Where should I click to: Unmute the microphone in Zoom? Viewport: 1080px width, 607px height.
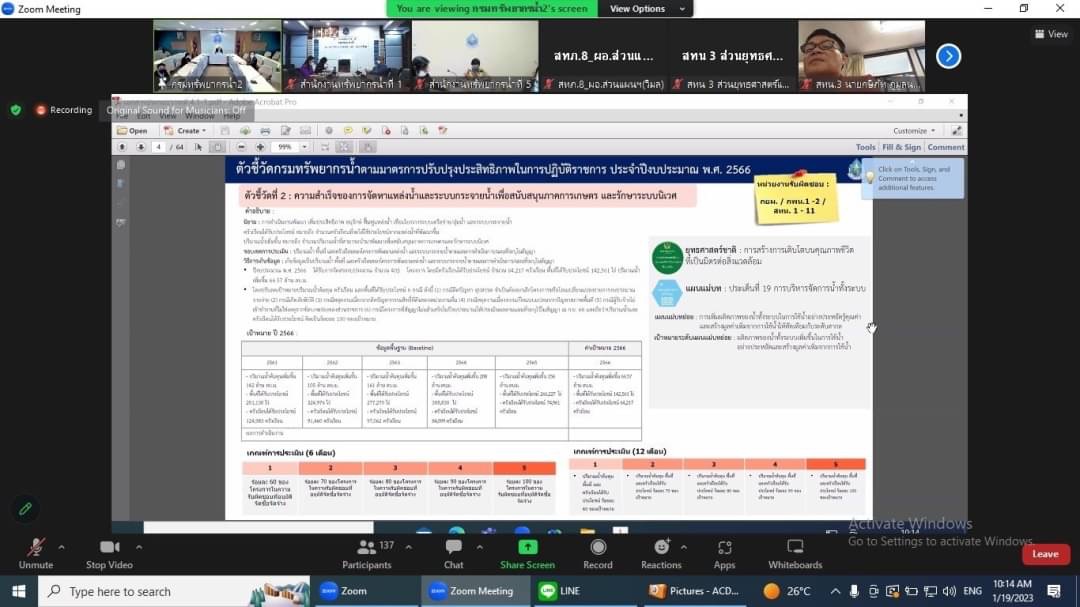[36, 553]
